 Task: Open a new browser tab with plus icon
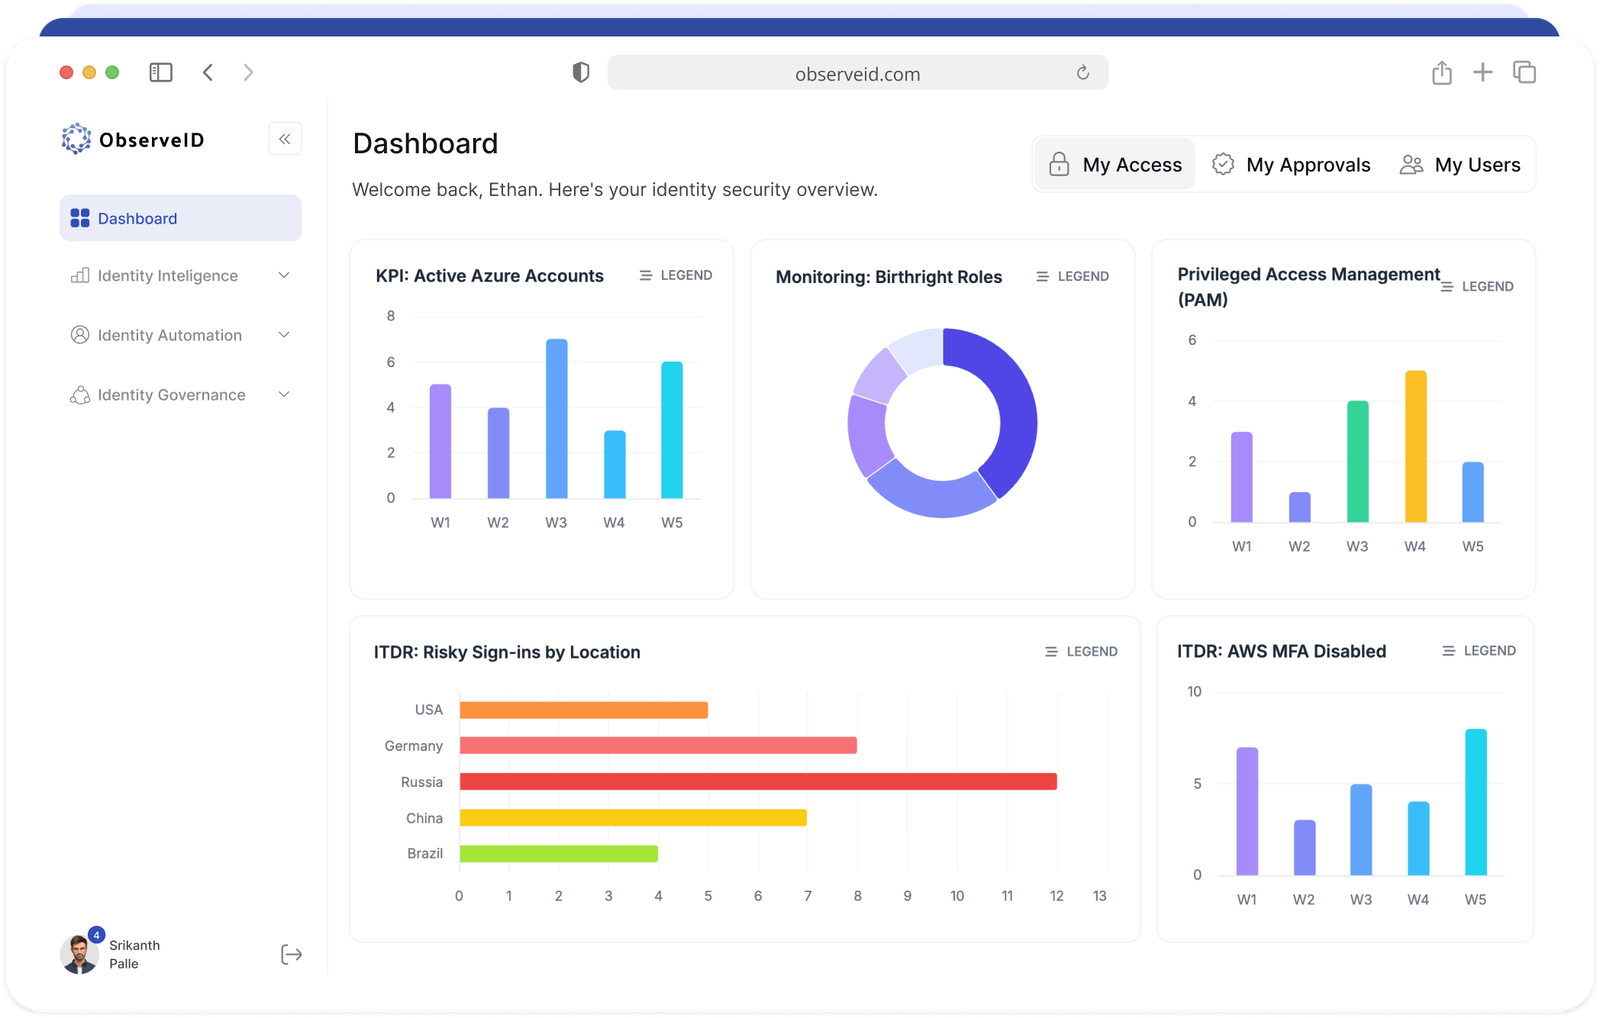[1482, 72]
